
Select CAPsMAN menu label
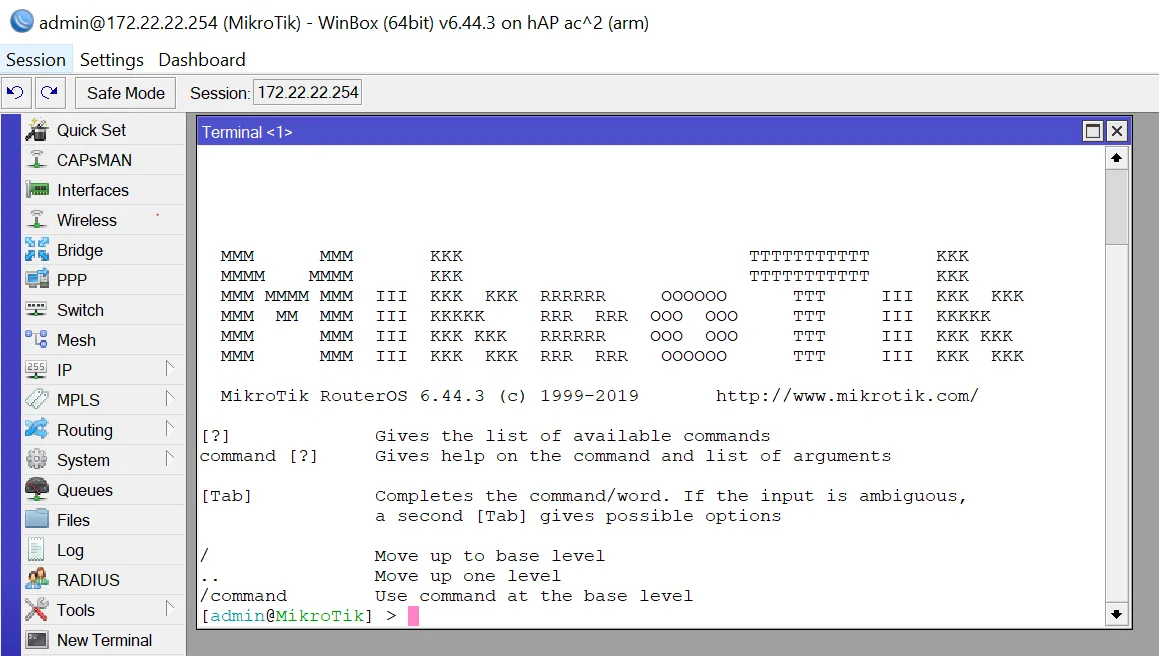click(x=94, y=160)
